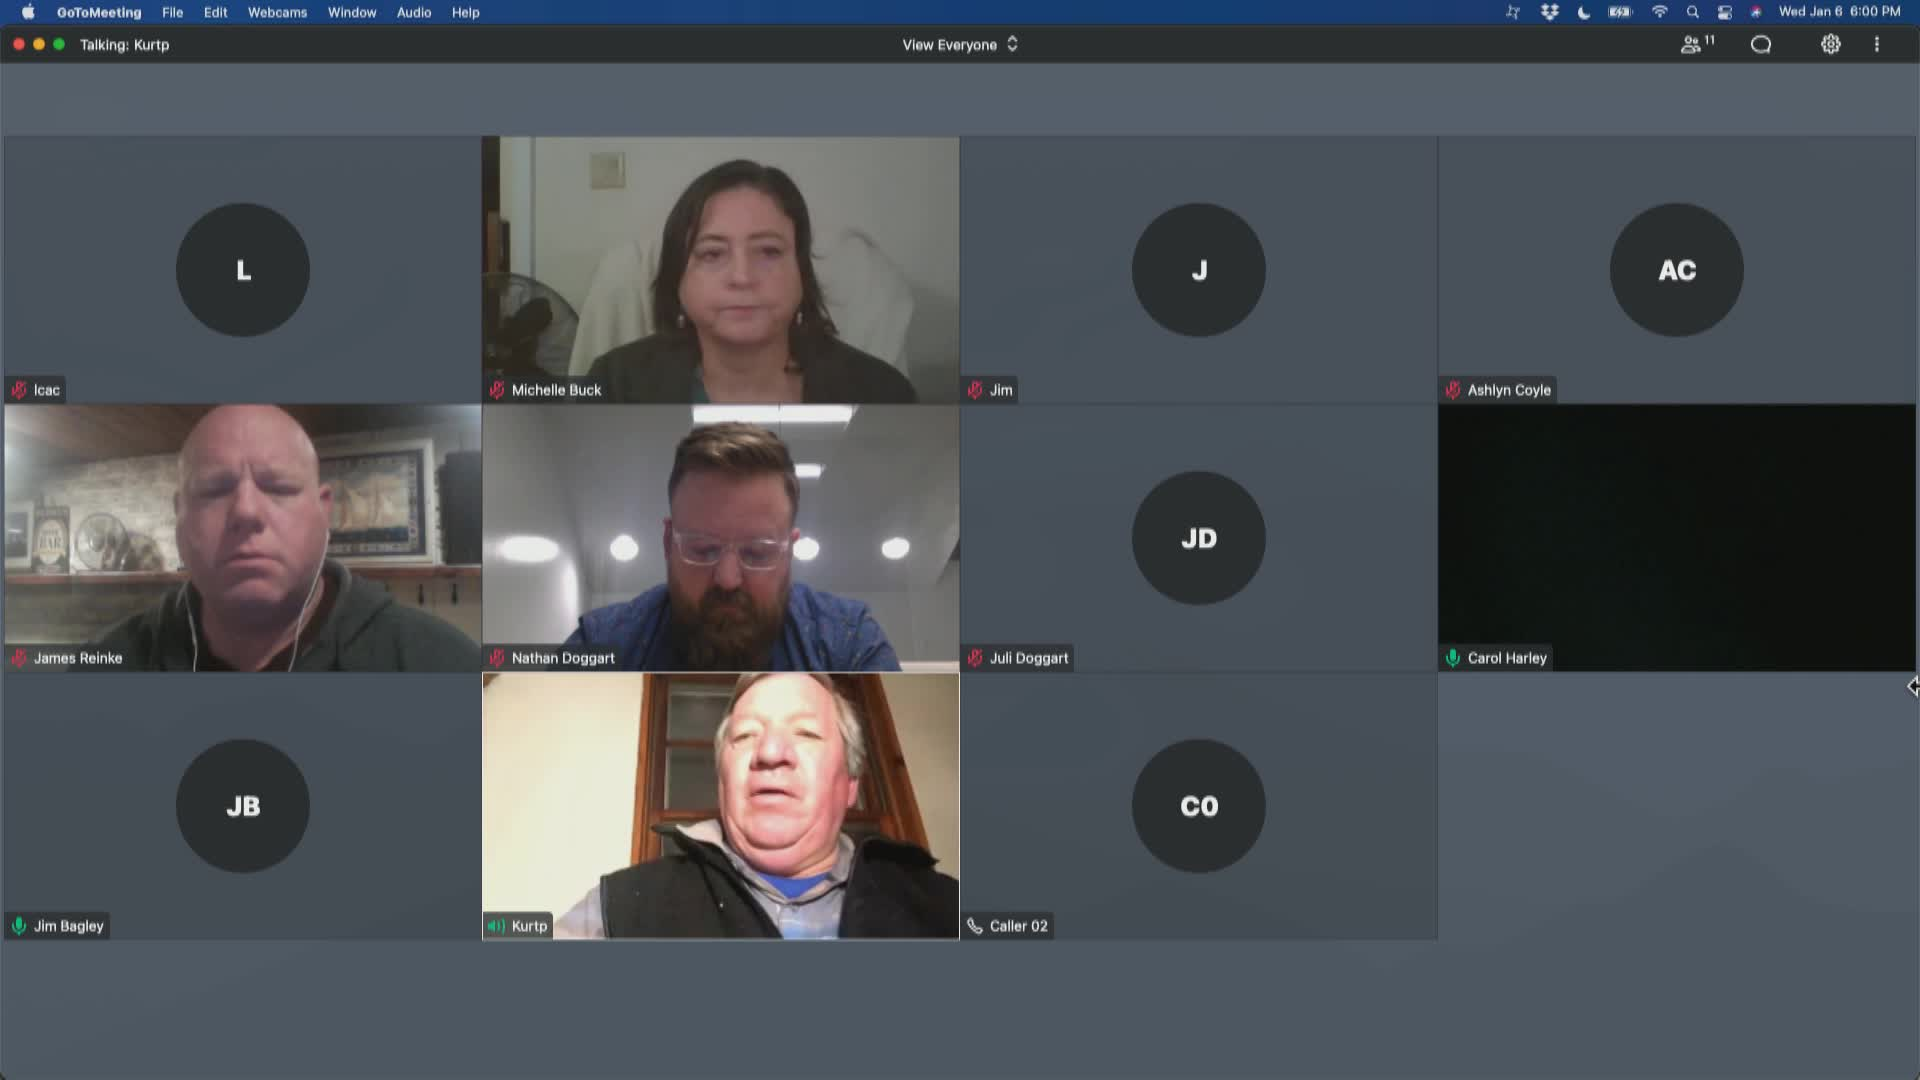Open the chat bubble icon
Viewport: 1920px width, 1080px height.
pyautogui.click(x=1761, y=44)
